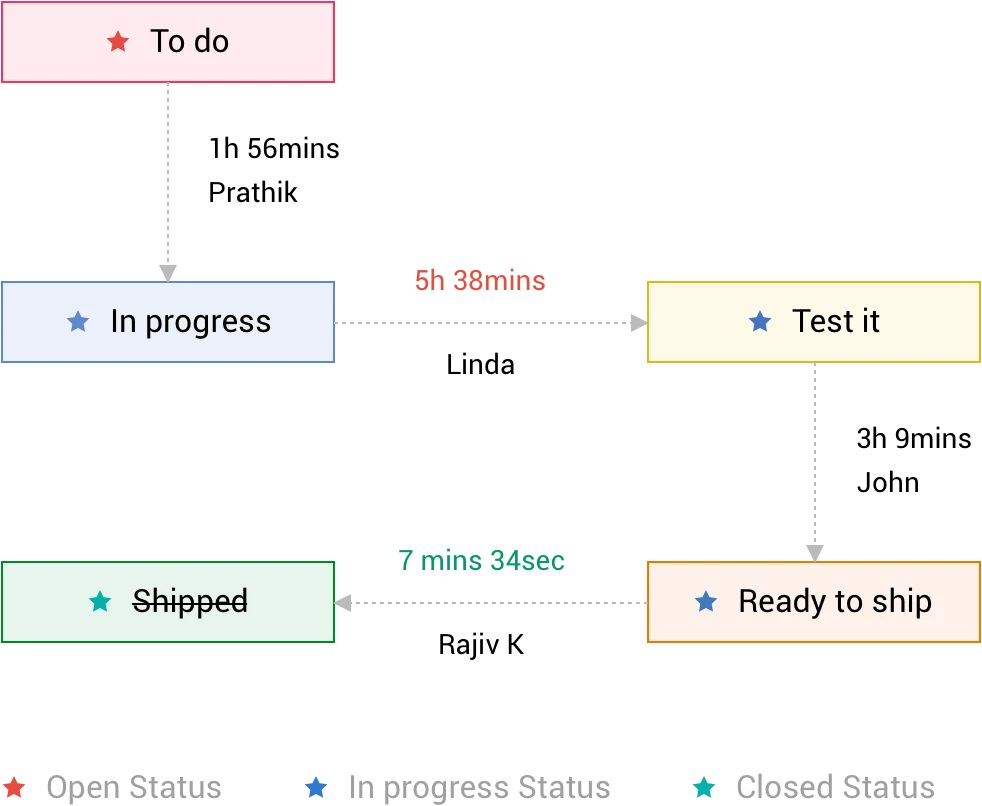Click the teal Closed Status legend star

click(704, 788)
